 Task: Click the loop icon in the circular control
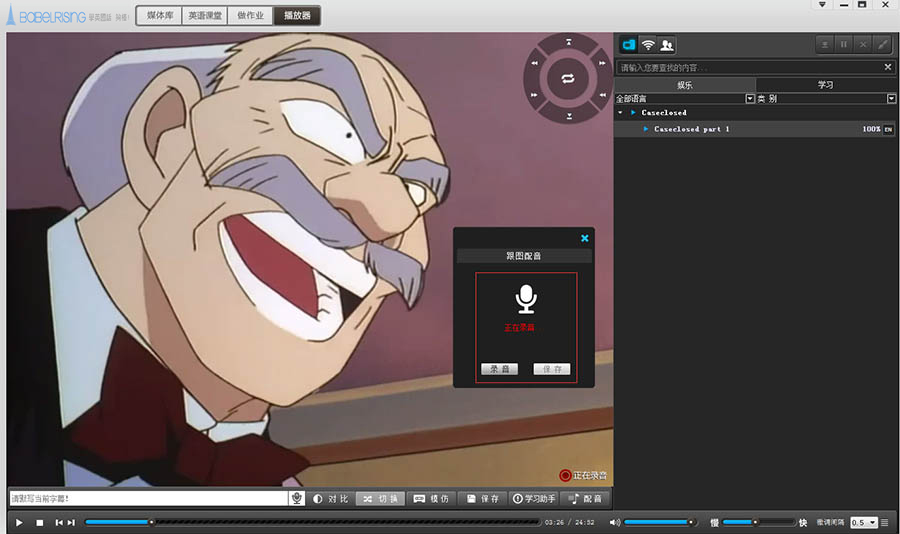coord(568,79)
